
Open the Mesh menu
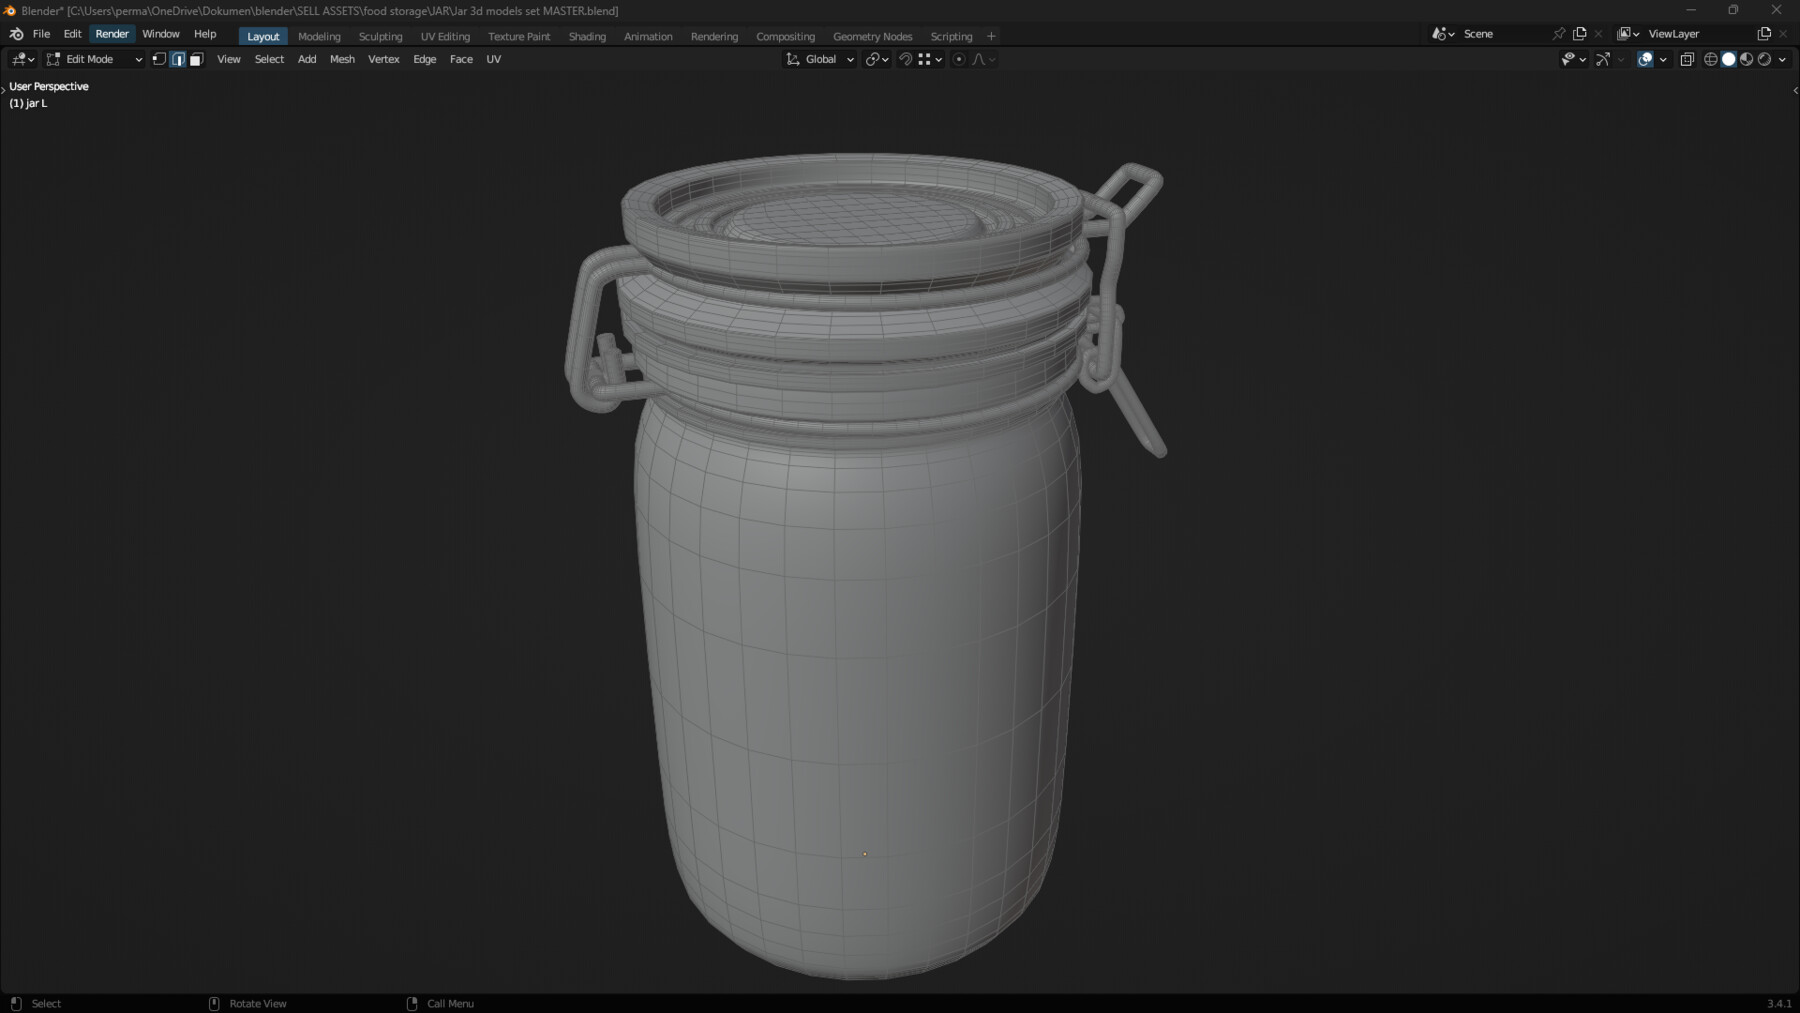[x=342, y=59]
